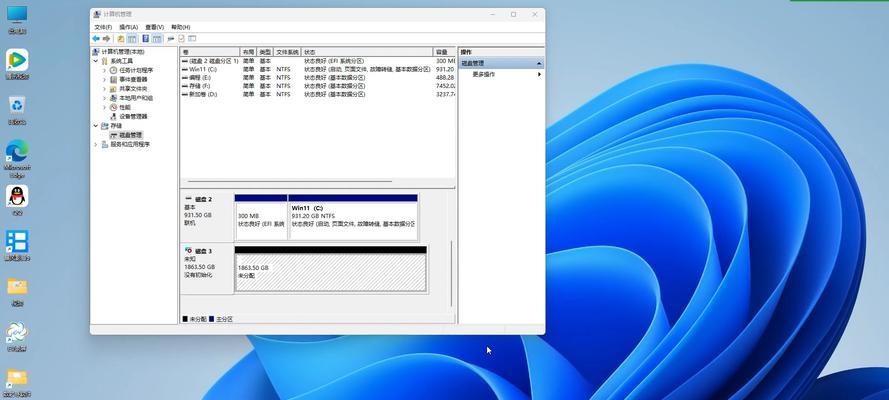Click the Up one level folder icon
The height and width of the screenshot is (400, 889).
(121, 39)
